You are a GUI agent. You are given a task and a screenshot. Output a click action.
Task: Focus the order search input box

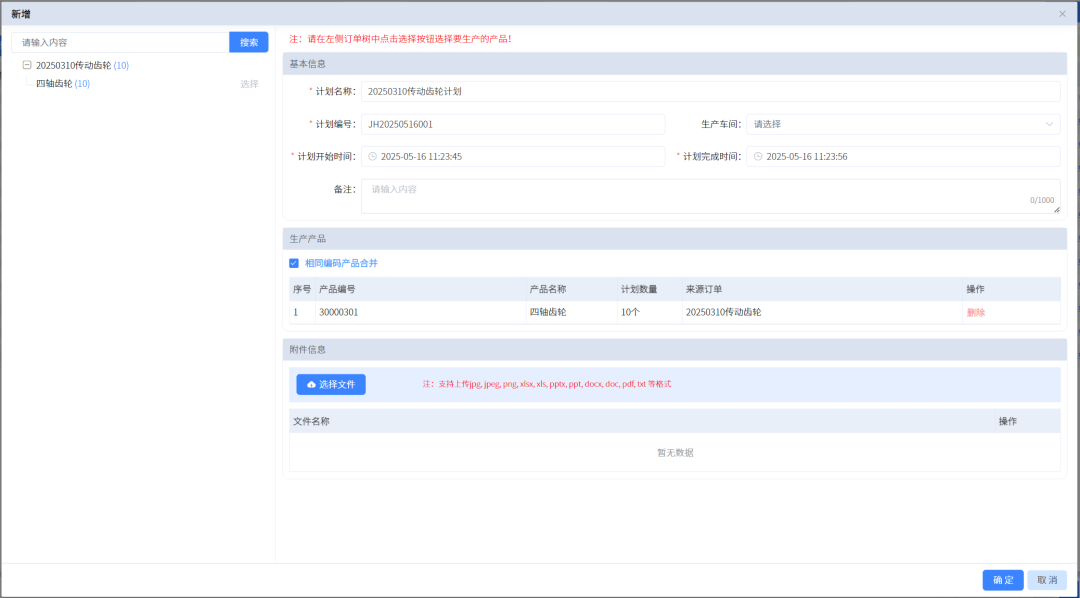click(120, 42)
